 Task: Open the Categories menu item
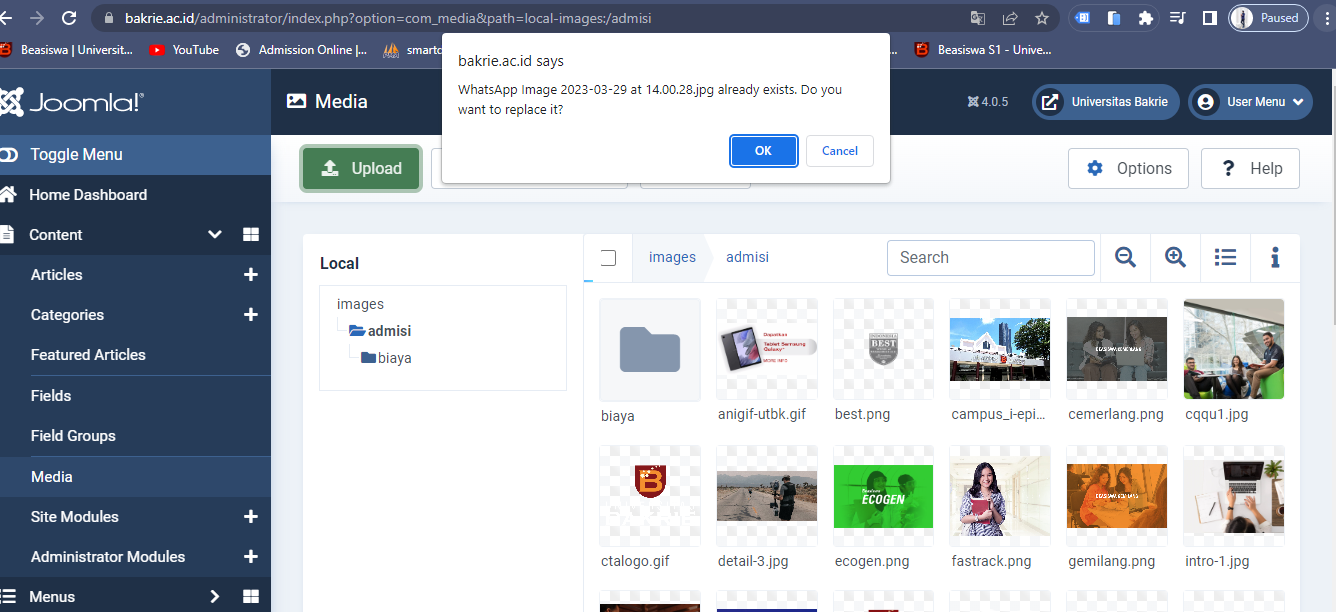pos(67,315)
